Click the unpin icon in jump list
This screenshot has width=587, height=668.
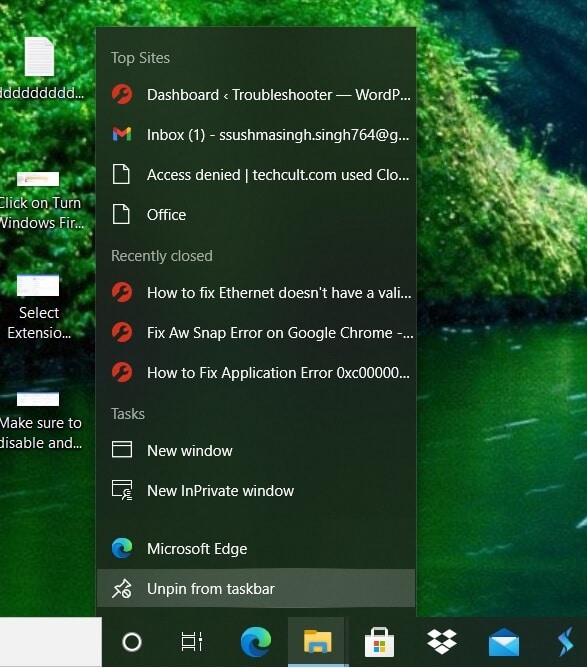[122, 589]
